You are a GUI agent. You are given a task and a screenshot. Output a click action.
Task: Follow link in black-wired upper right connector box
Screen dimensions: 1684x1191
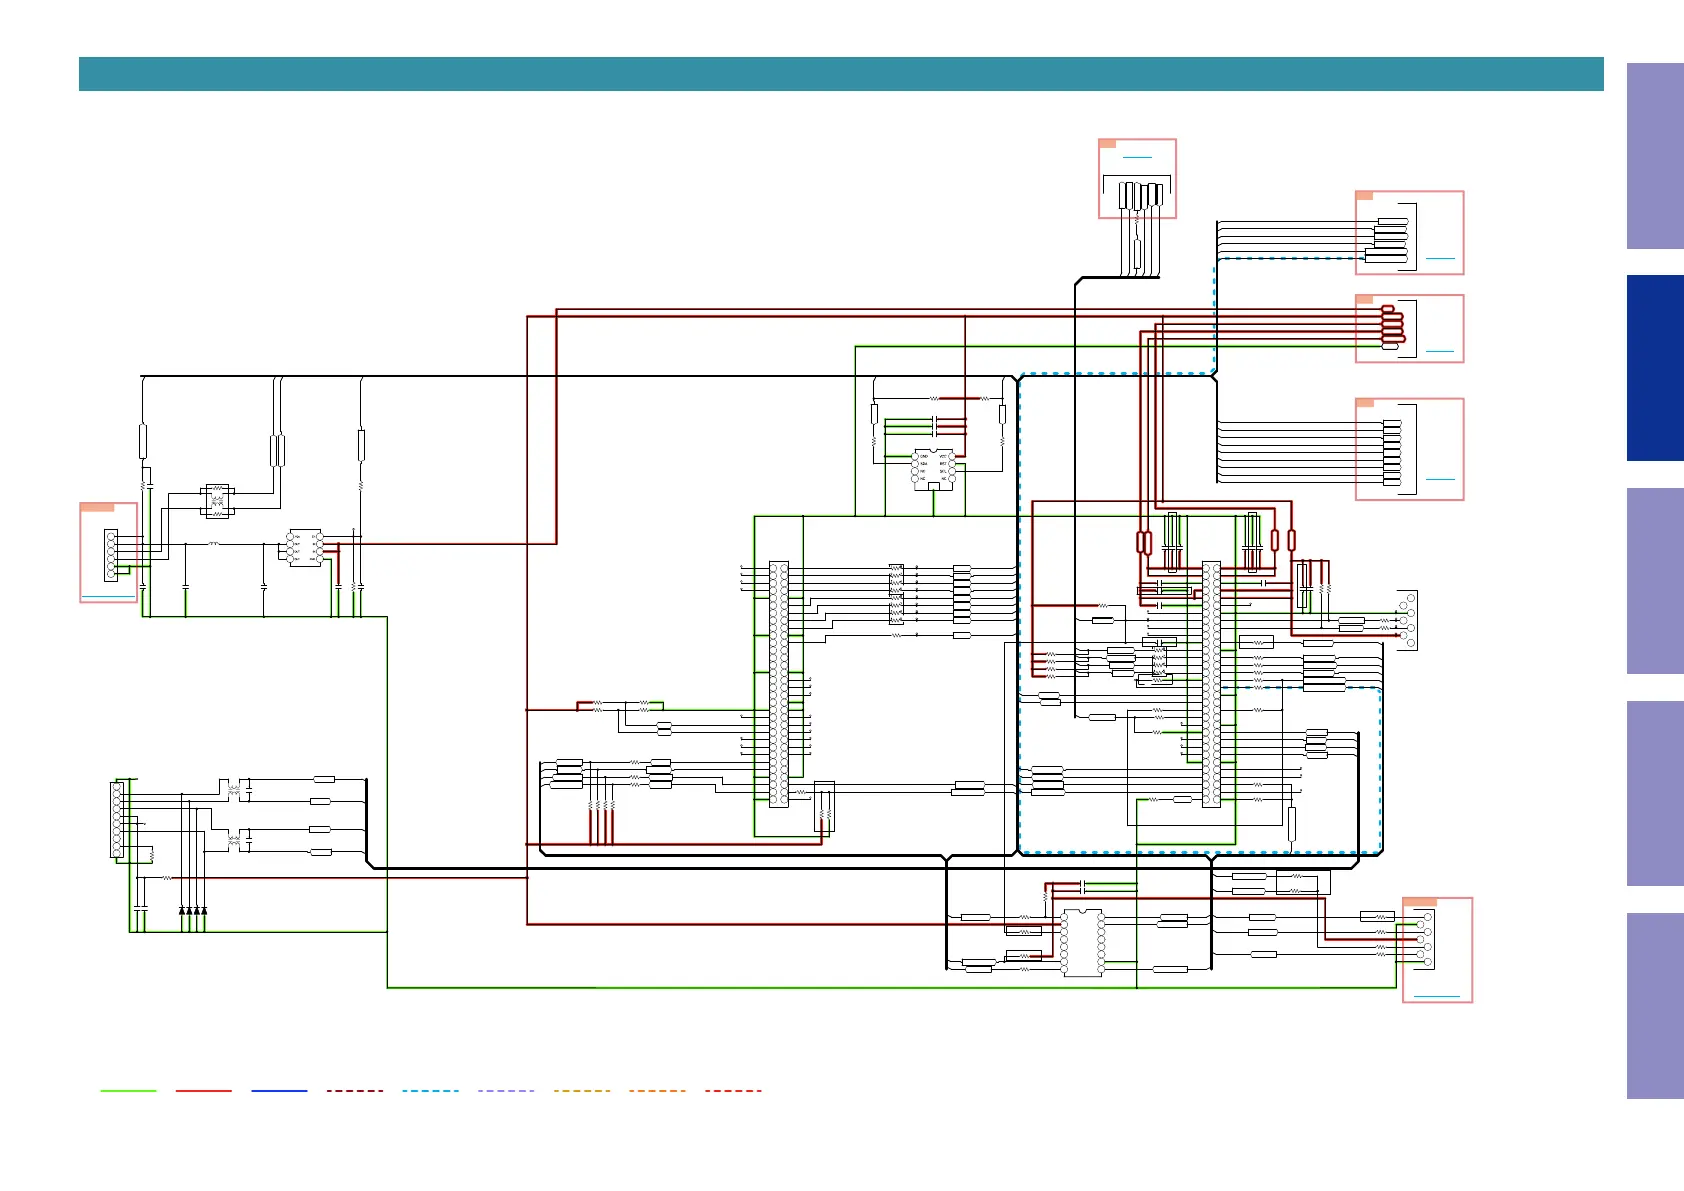(x=1440, y=258)
